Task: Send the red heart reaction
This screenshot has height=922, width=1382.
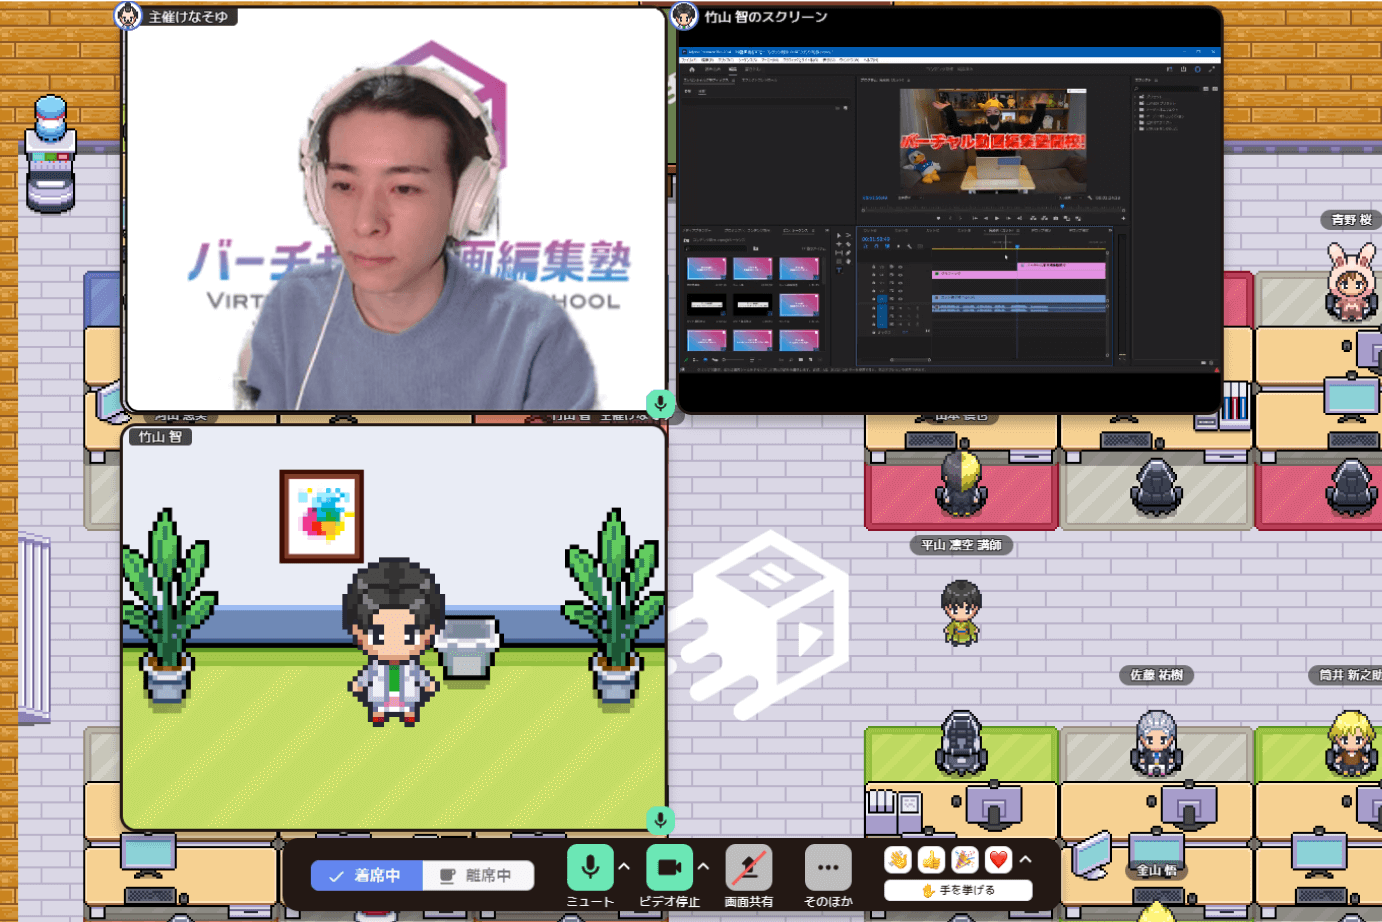Action: tap(998, 860)
